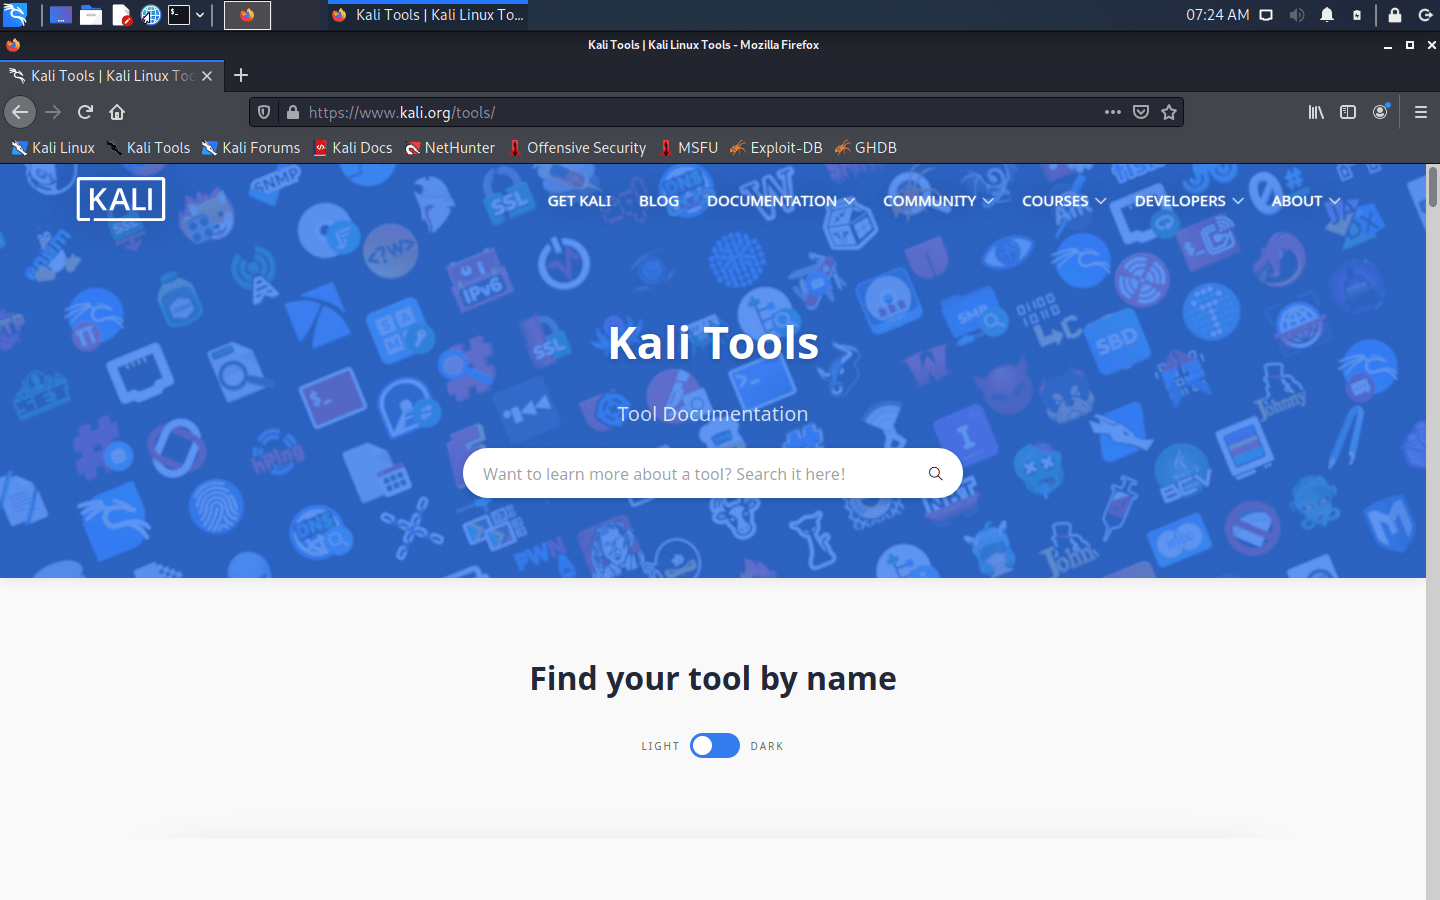The height and width of the screenshot is (900, 1440).
Task: Click the Kali Tools page heading
Action: click(713, 343)
